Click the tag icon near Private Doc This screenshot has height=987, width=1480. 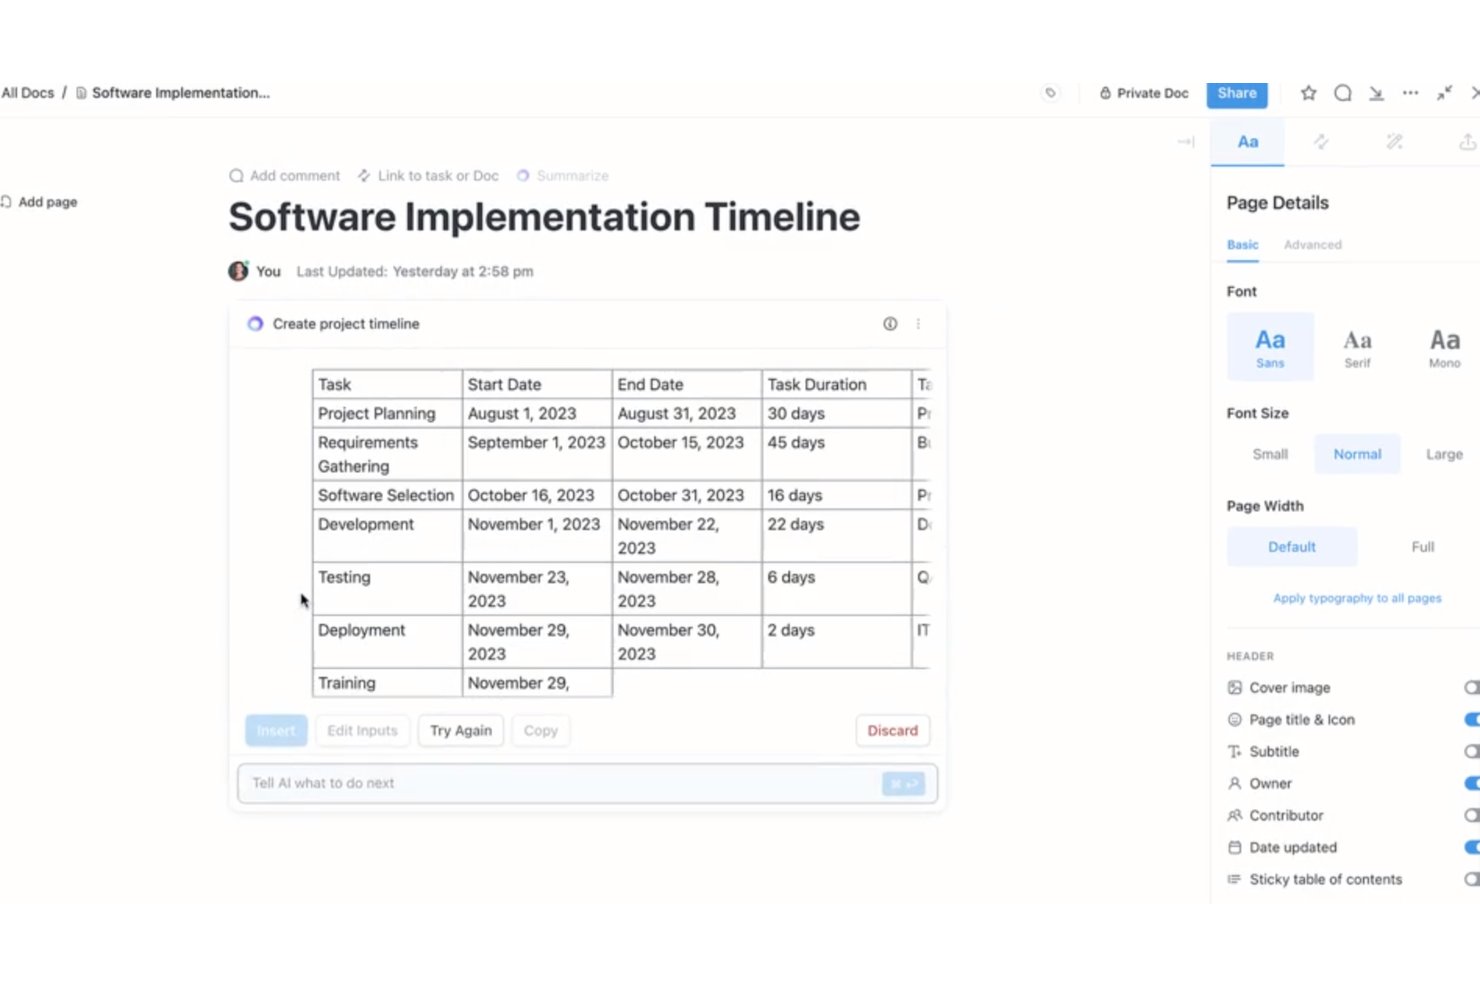click(x=1050, y=93)
